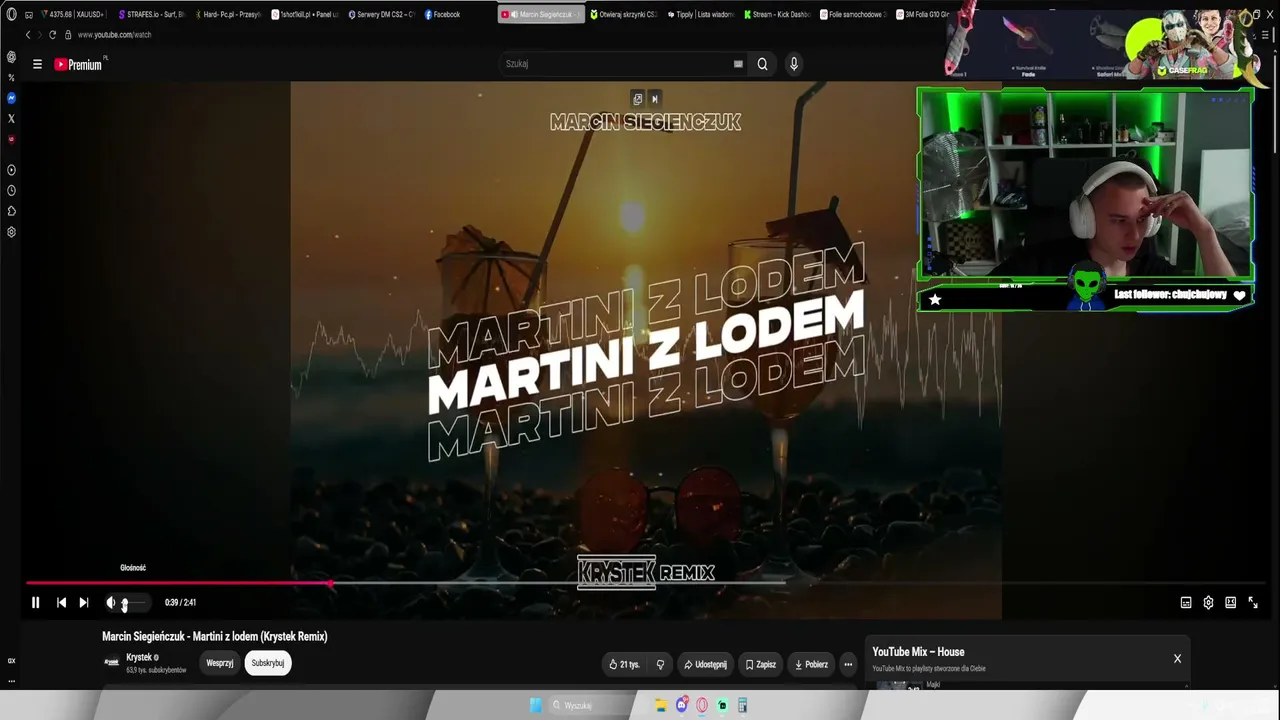Toggle subtitles on the video player
The image size is (1280, 720).
point(1186,603)
